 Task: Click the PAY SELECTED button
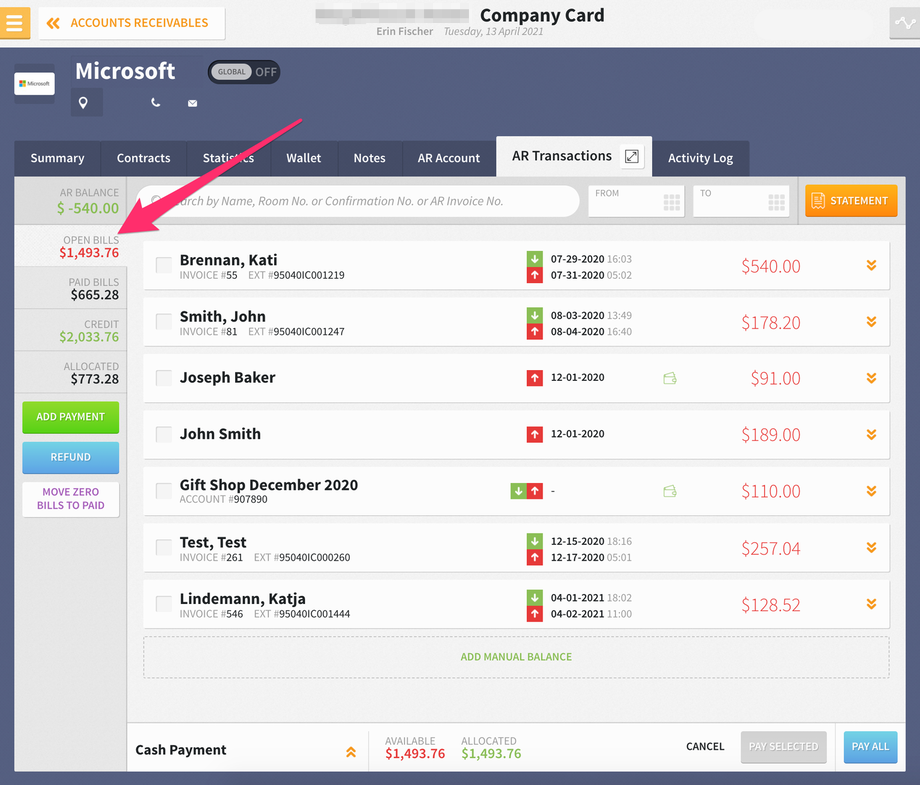[x=783, y=747]
